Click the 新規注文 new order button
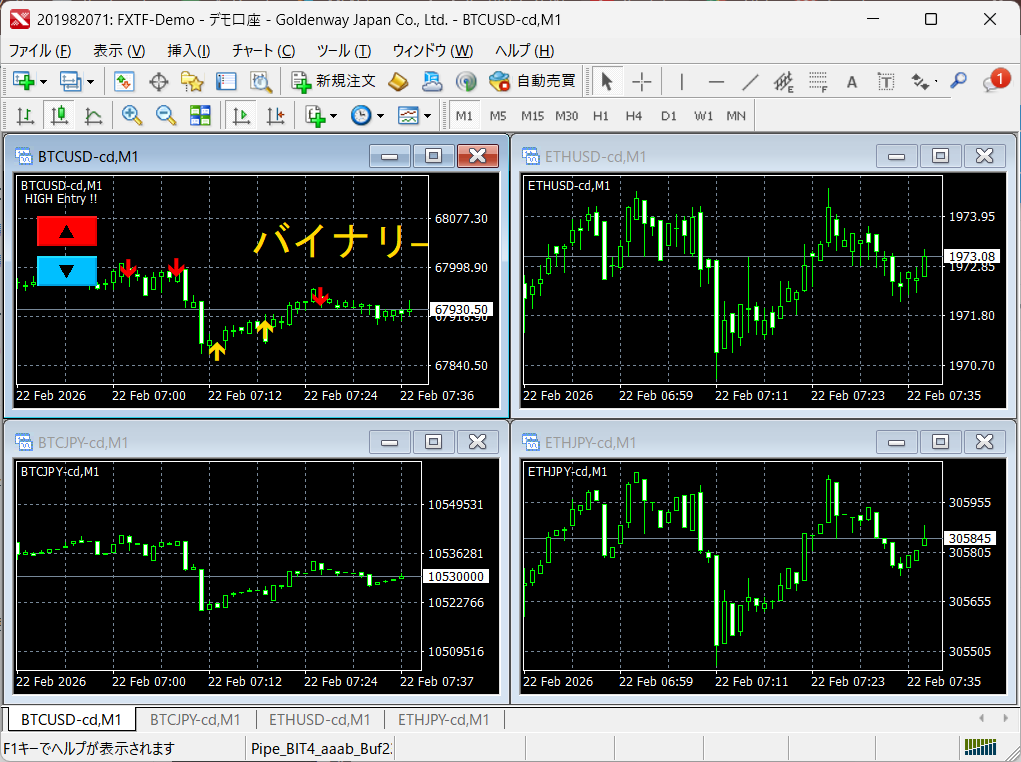 333,81
